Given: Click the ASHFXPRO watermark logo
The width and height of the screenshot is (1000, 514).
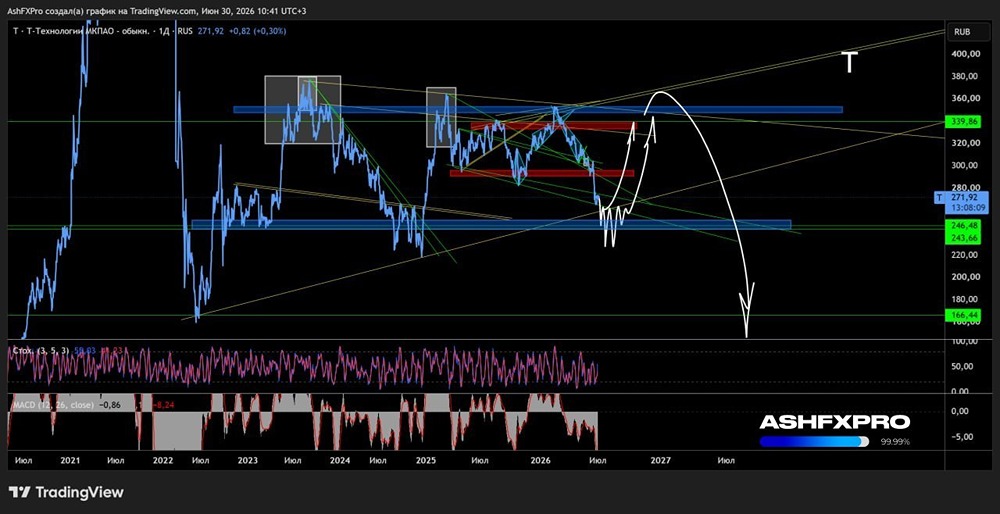Looking at the screenshot, I should coord(835,422).
